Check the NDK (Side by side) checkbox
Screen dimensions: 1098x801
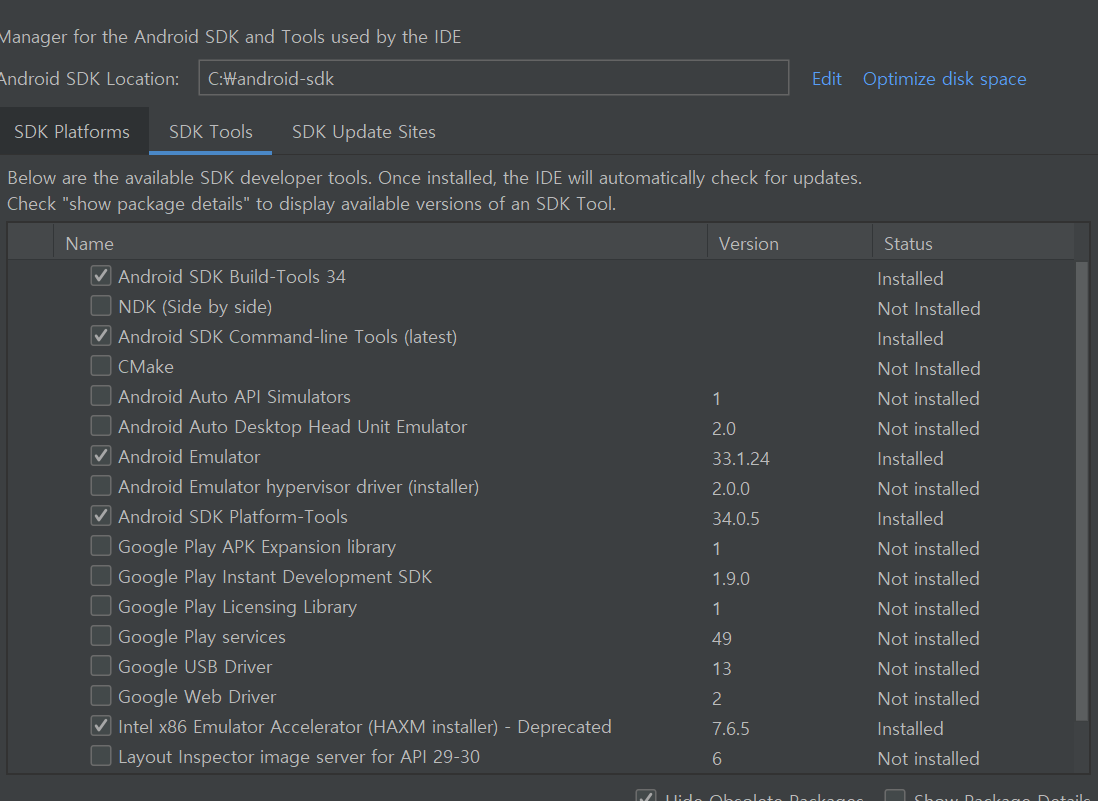pyautogui.click(x=101, y=306)
